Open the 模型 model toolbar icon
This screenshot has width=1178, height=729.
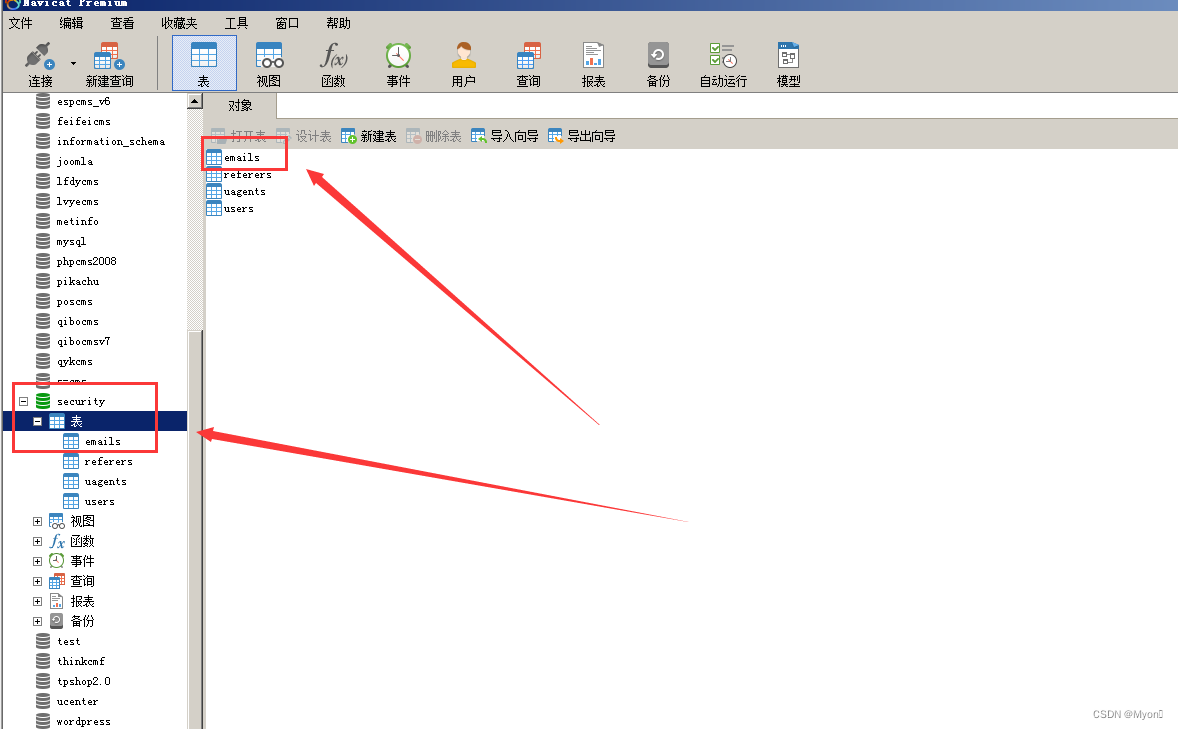pos(788,65)
